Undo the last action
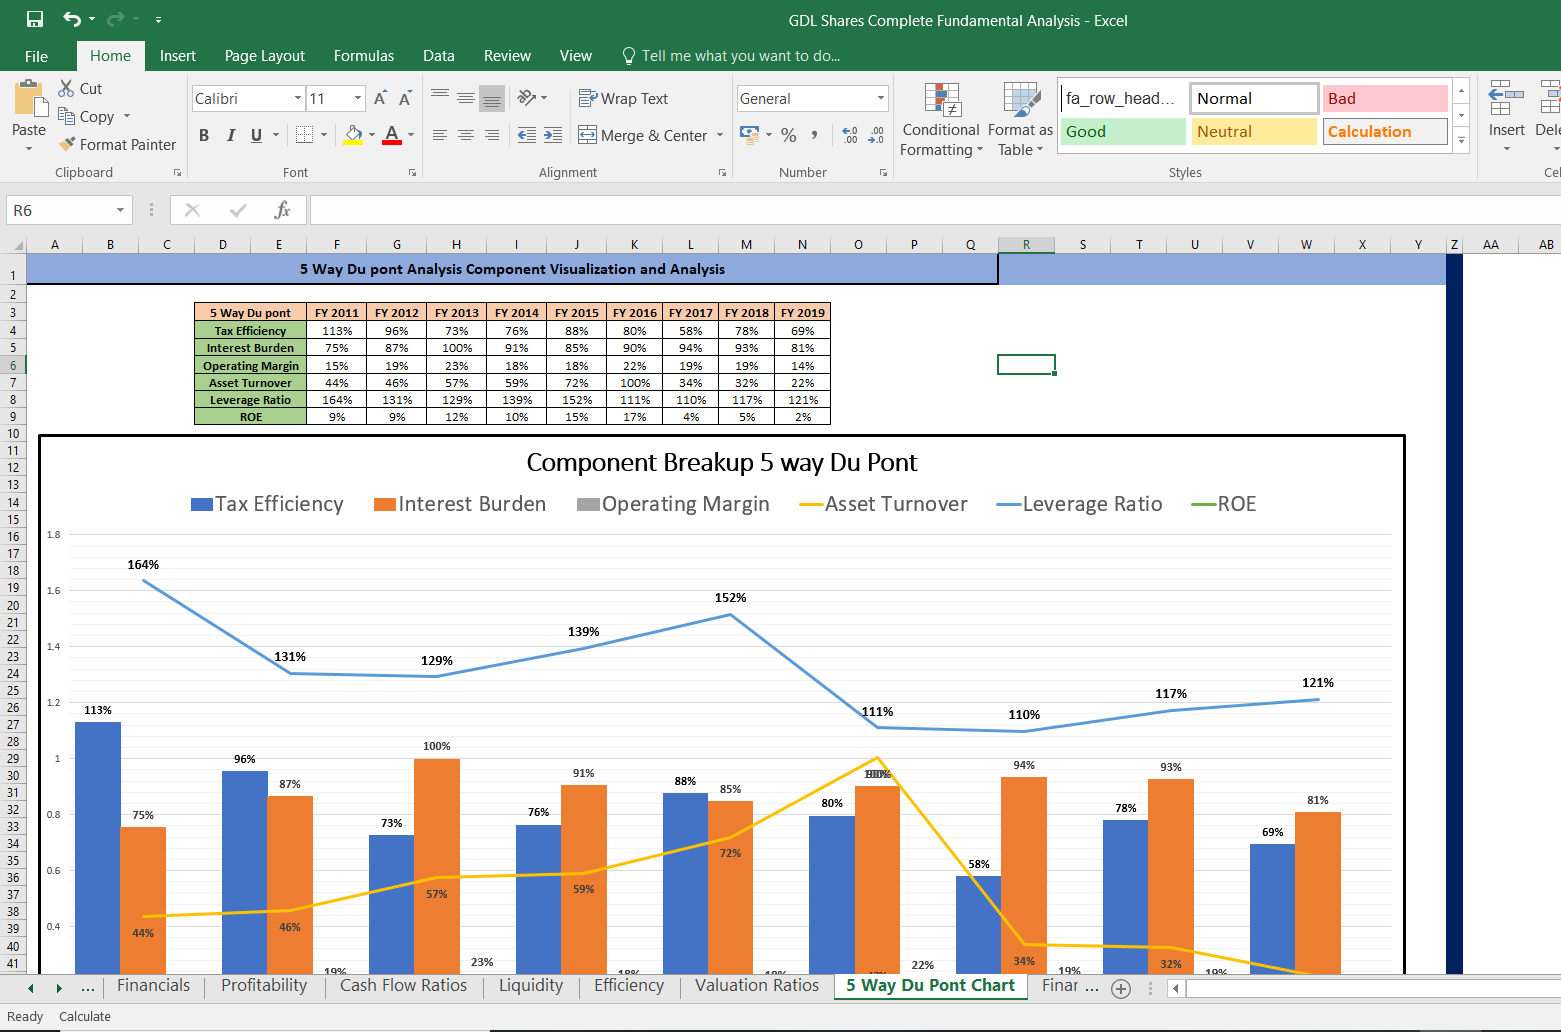Viewport: 1561px width, 1032px height. tap(71, 19)
